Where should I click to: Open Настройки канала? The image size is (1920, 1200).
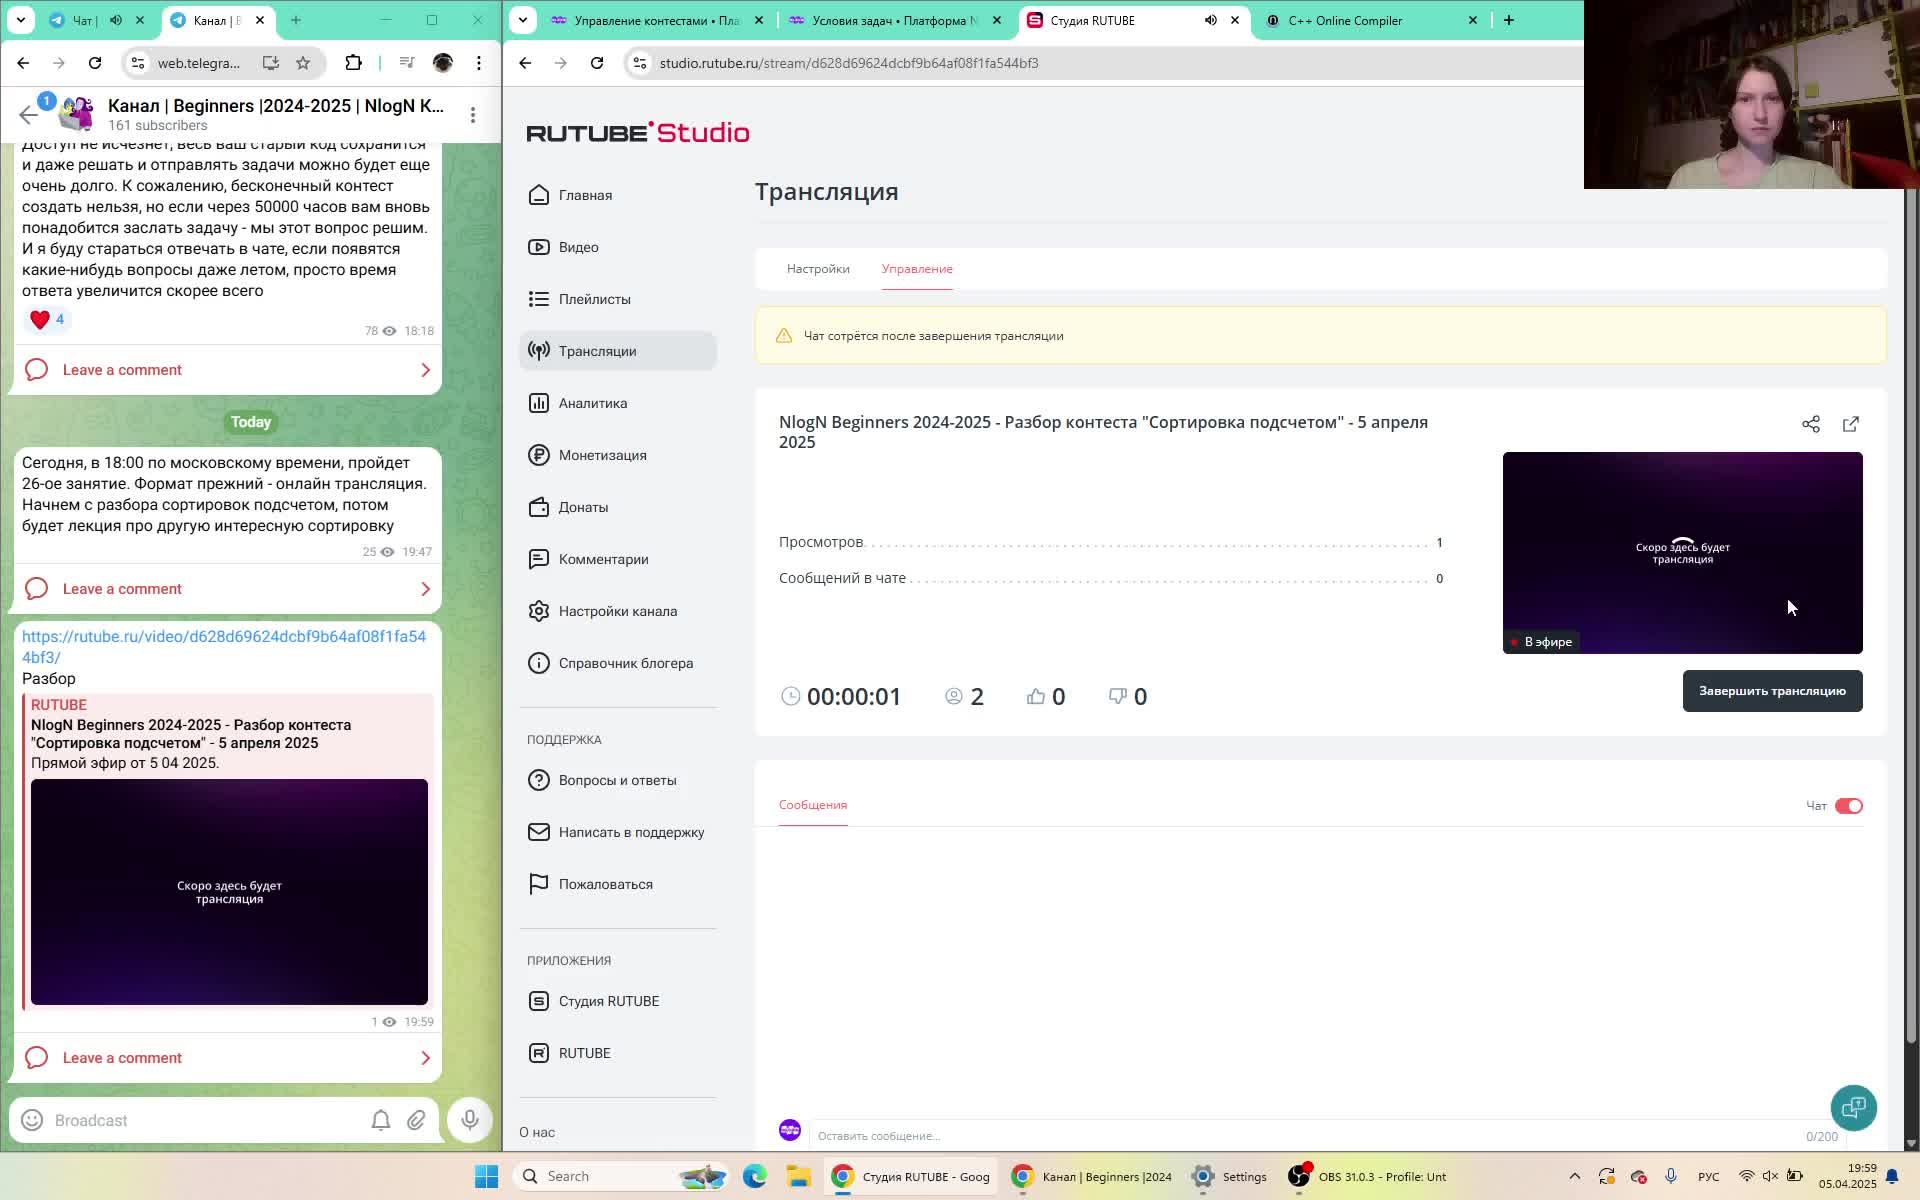(618, 611)
